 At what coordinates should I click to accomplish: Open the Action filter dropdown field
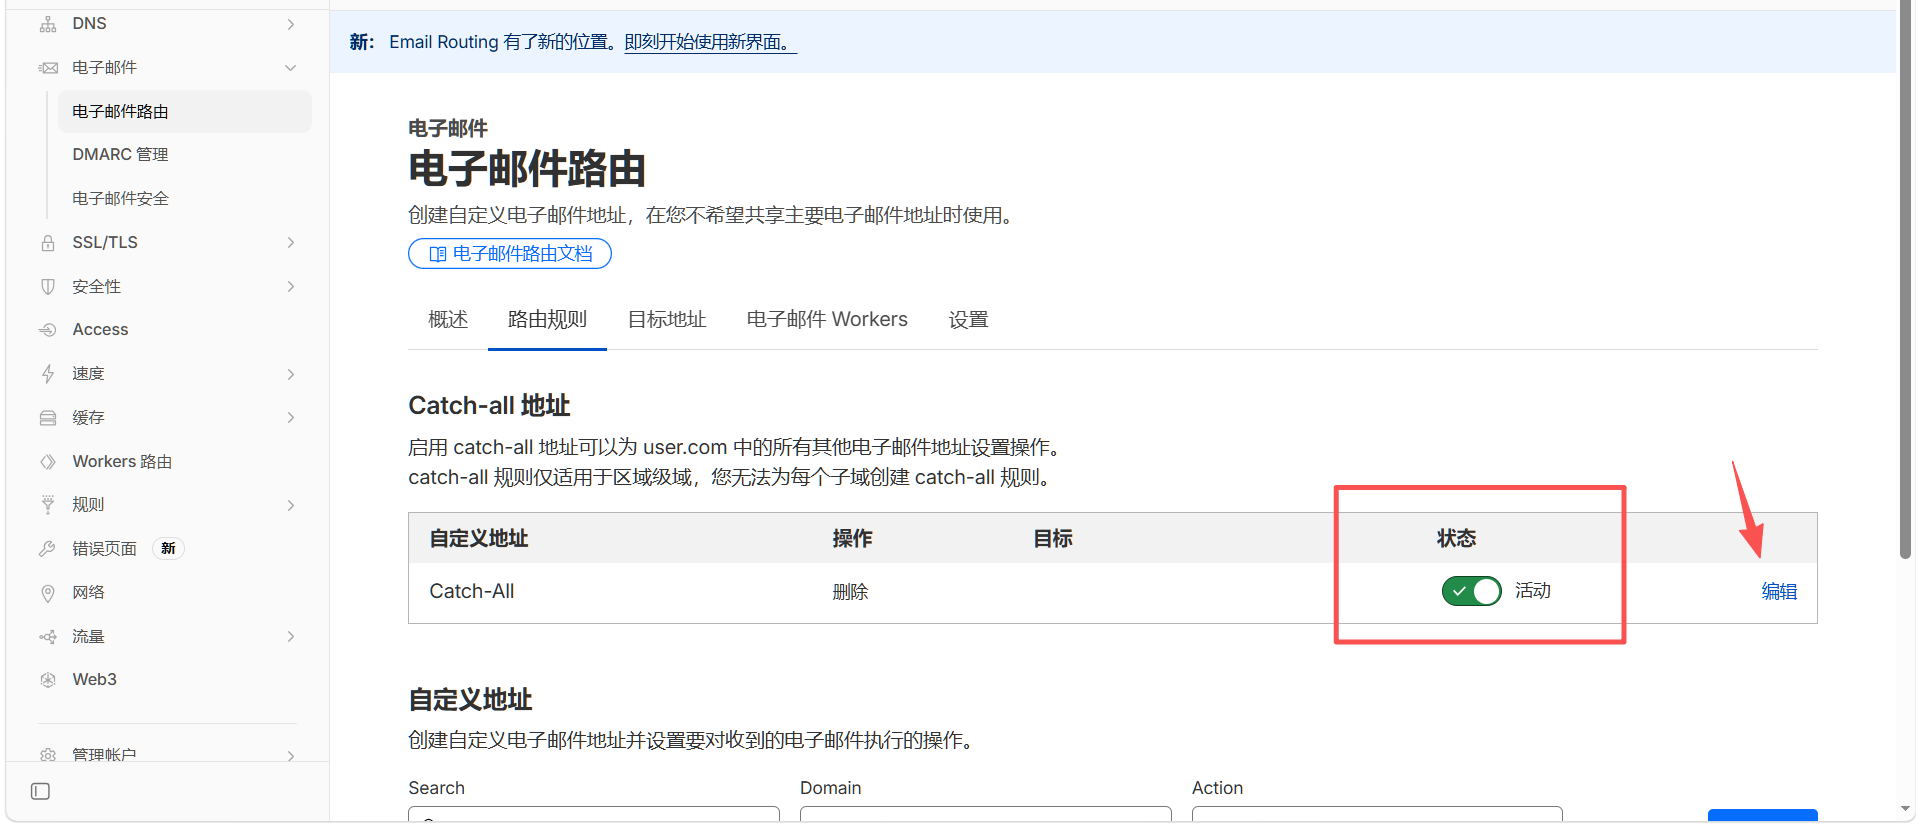[x=1377, y=814]
